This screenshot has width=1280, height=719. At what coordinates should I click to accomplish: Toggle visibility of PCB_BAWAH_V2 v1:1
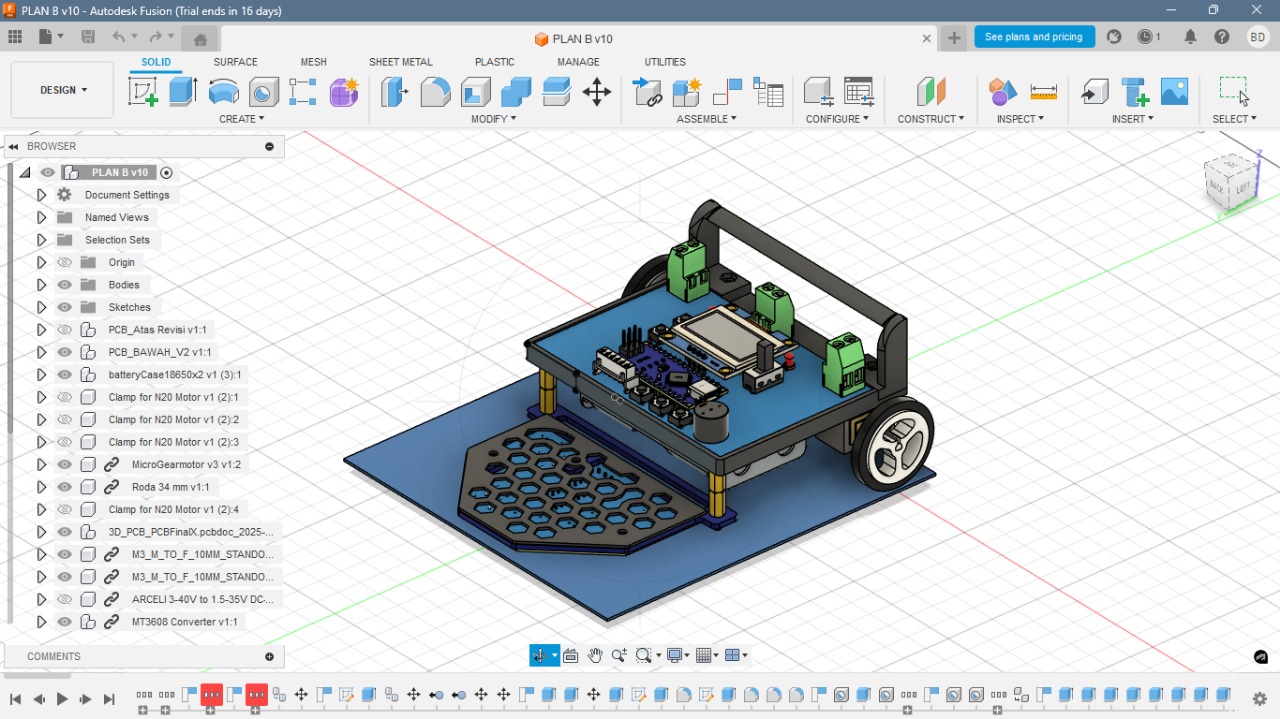[x=65, y=352]
